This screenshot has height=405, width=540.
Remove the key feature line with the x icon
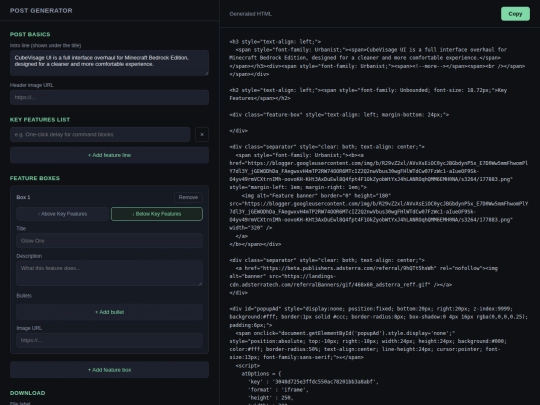click(x=202, y=134)
